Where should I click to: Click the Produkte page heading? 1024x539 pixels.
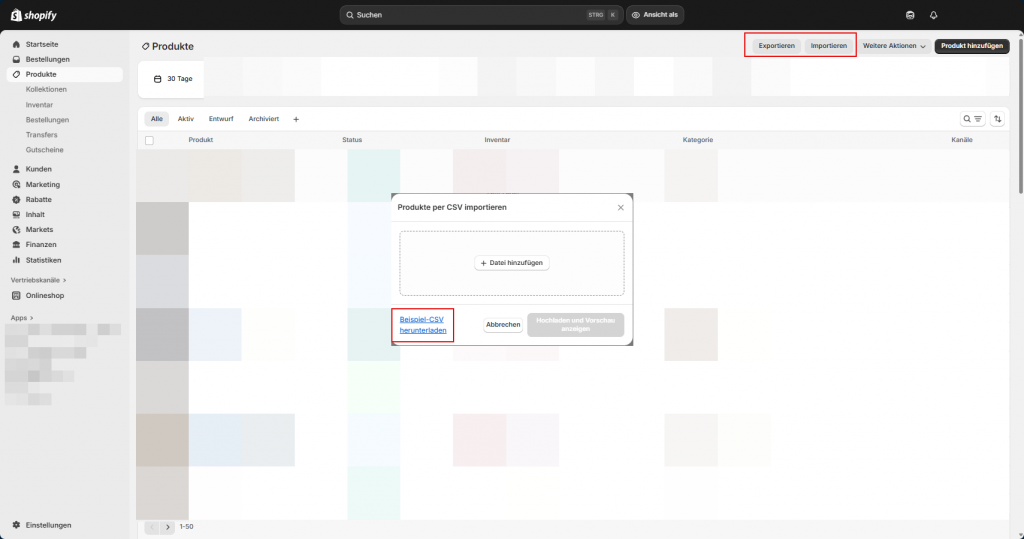172,46
